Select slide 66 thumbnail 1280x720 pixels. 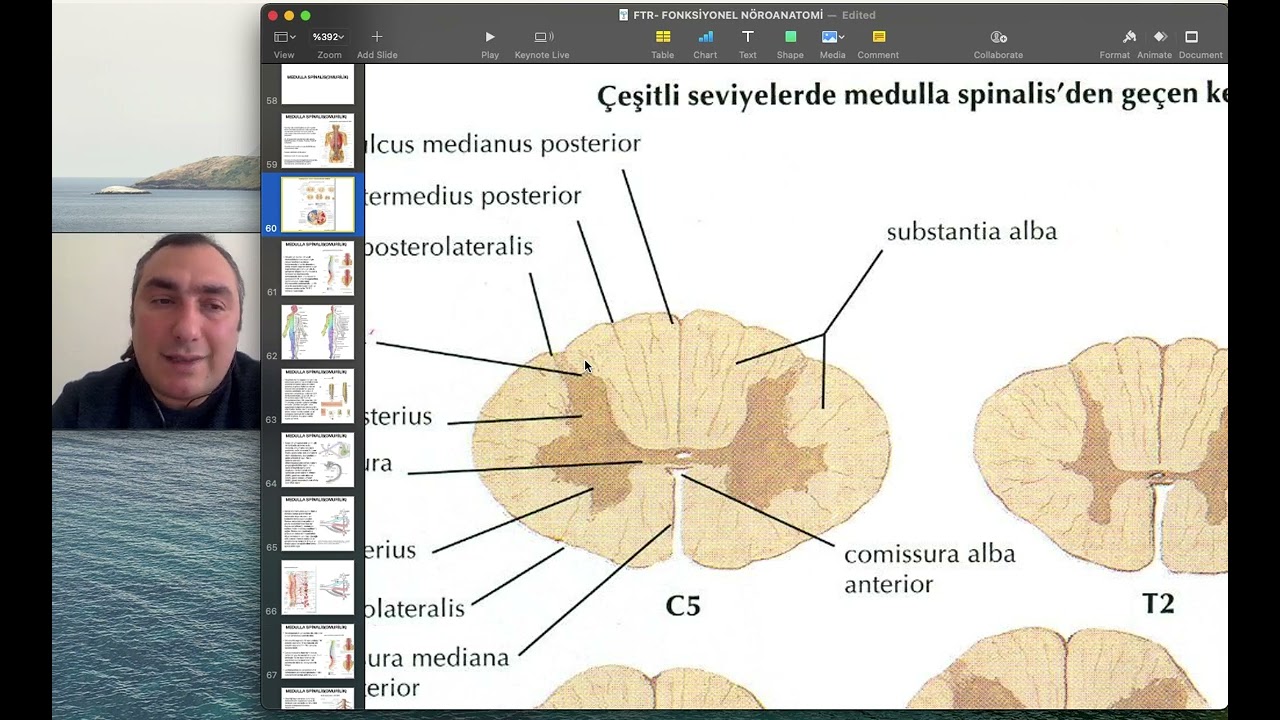(318, 588)
